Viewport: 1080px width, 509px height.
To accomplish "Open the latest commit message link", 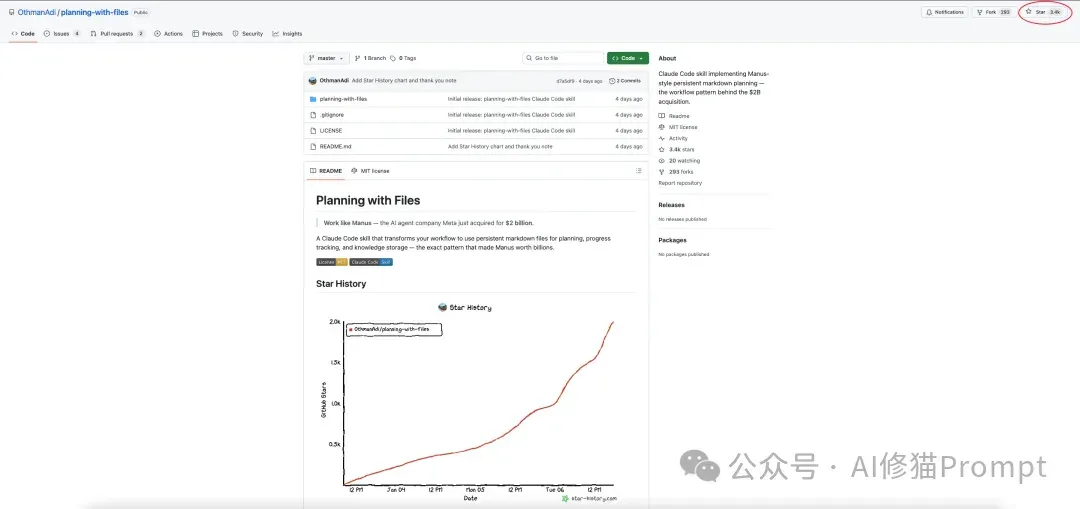I will pyautogui.click(x=404, y=81).
